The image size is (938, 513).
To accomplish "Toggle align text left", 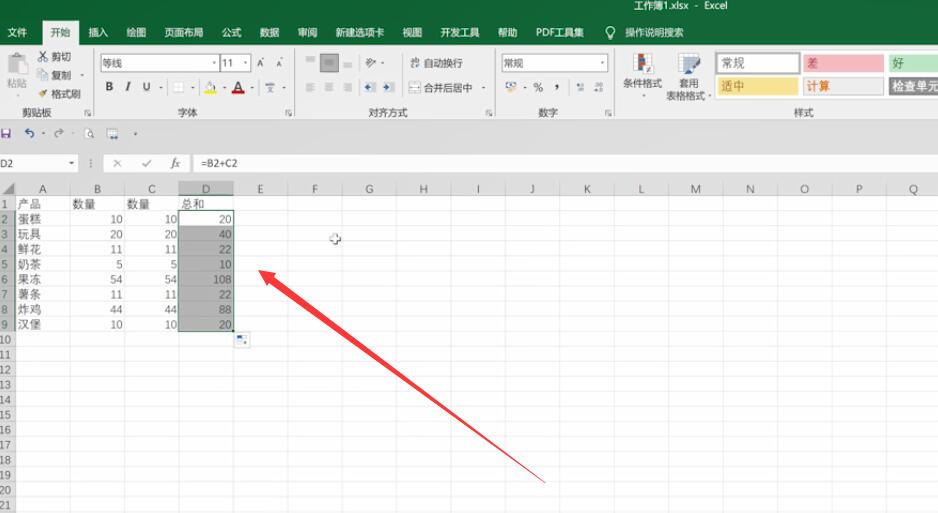I will pos(310,87).
